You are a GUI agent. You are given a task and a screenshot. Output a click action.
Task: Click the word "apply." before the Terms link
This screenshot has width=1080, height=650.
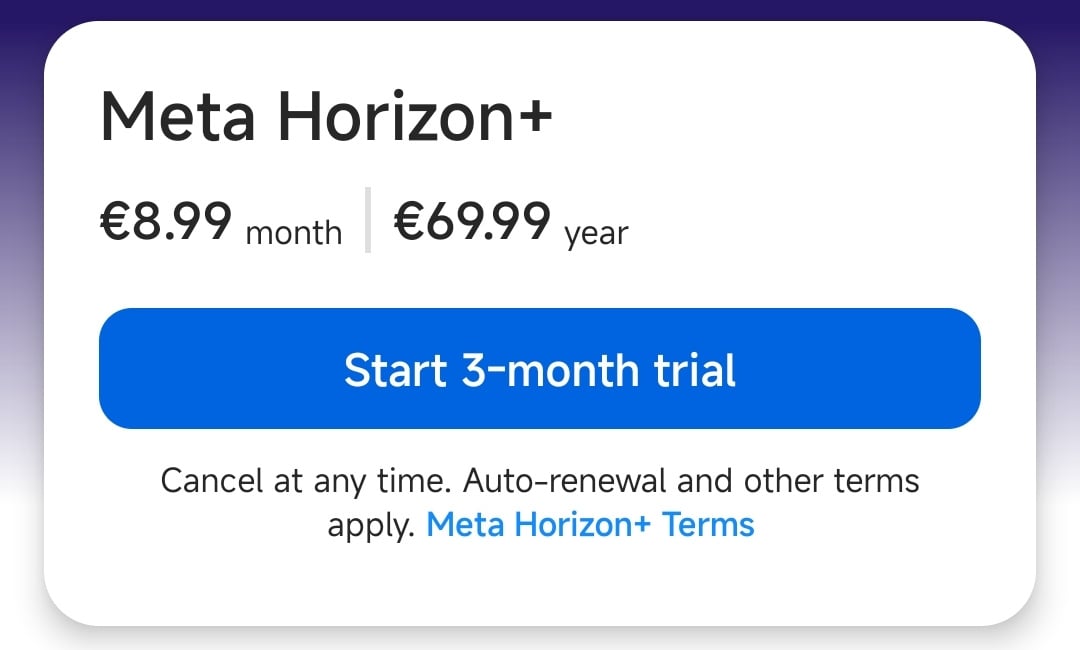(x=371, y=525)
